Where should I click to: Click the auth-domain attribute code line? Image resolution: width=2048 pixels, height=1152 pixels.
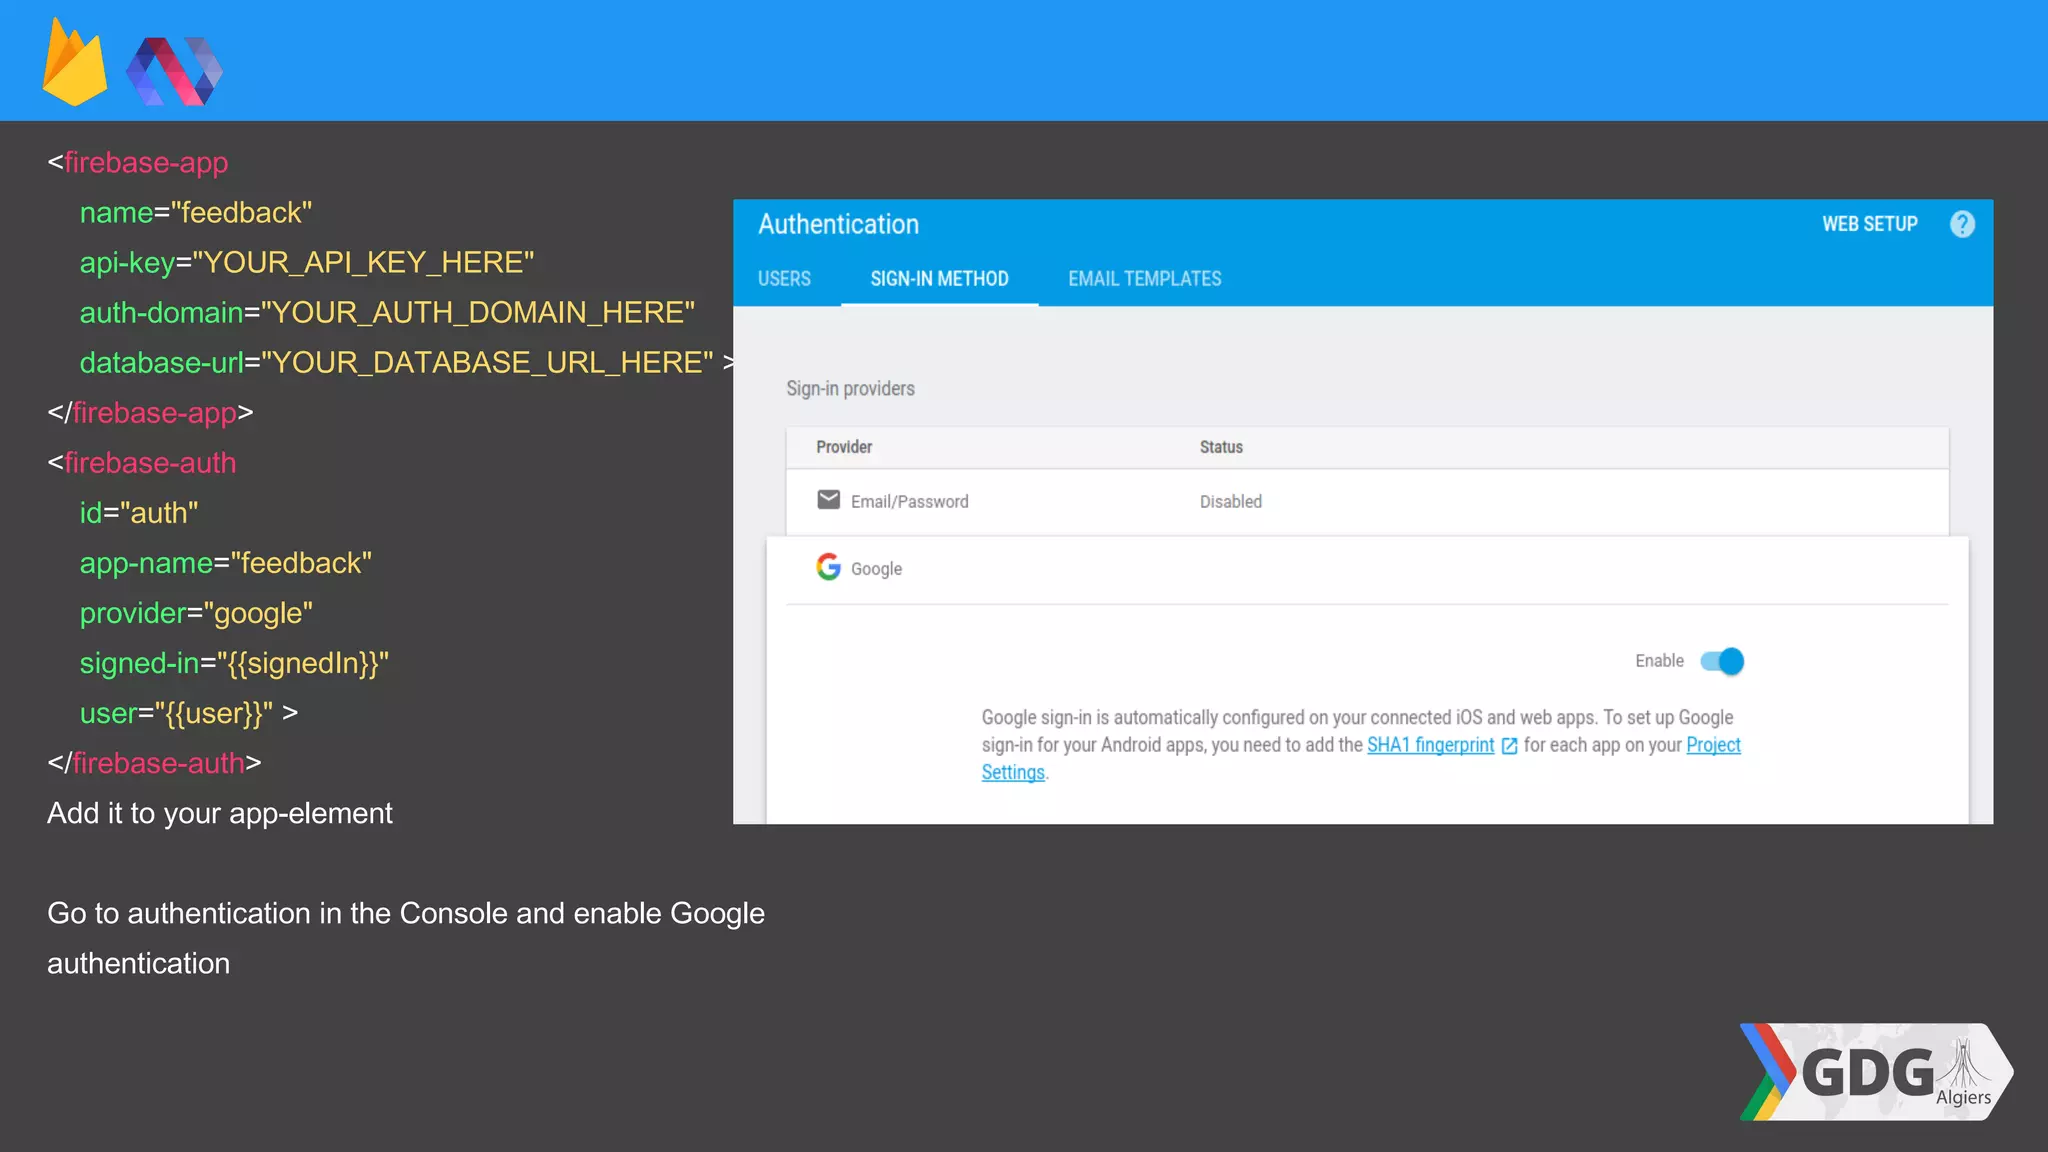(x=387, y=312)
